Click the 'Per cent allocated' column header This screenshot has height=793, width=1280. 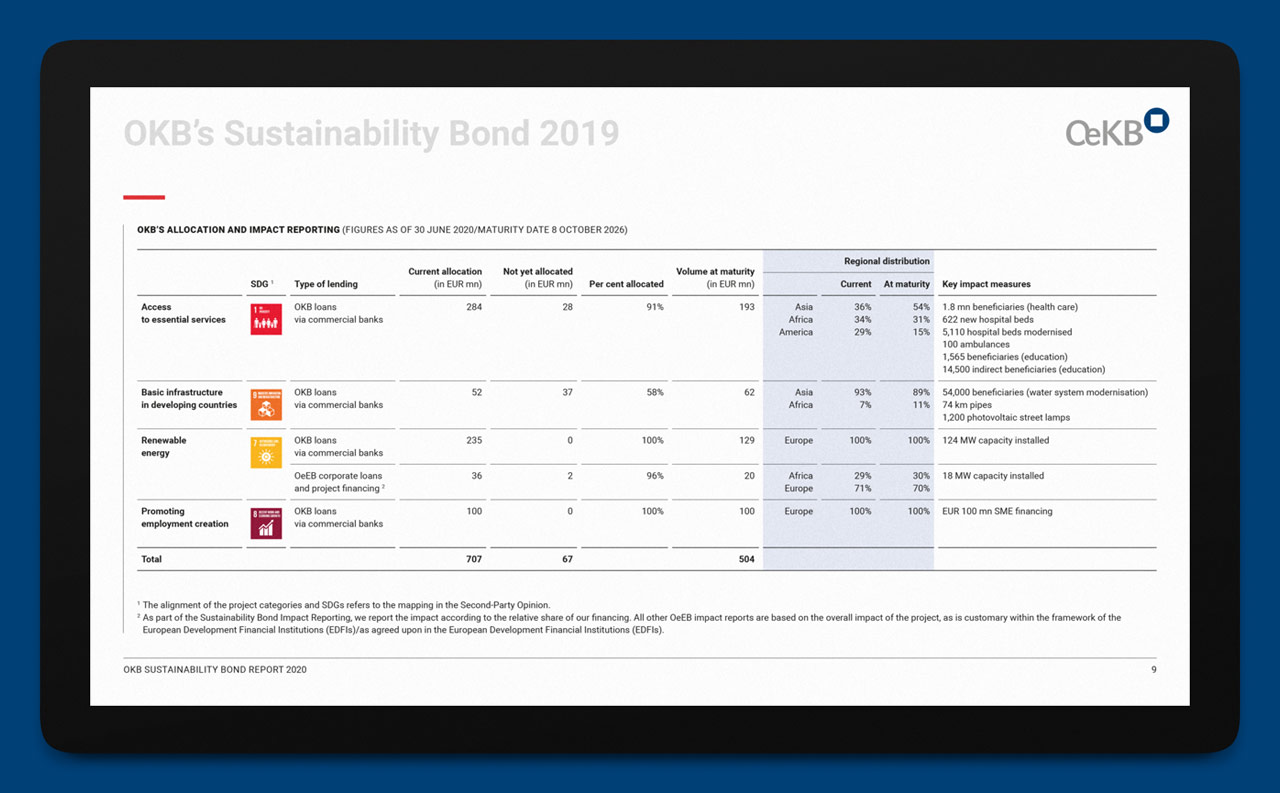coord(626,284)
